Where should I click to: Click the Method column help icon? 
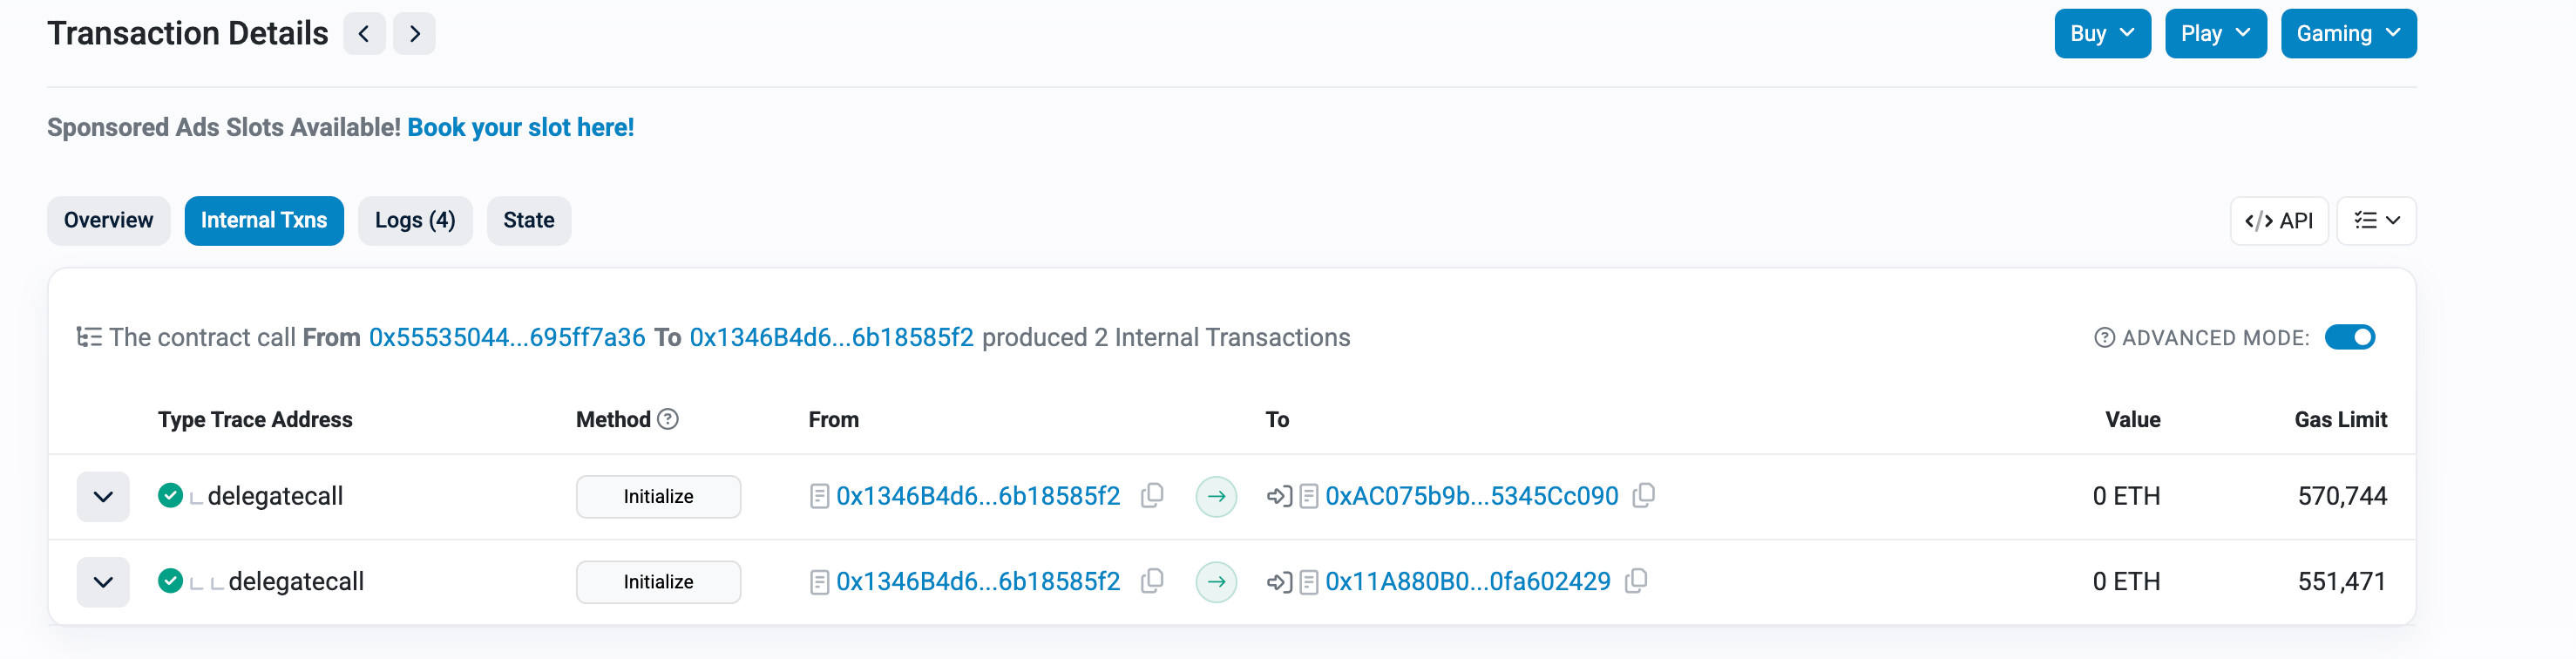668,419
